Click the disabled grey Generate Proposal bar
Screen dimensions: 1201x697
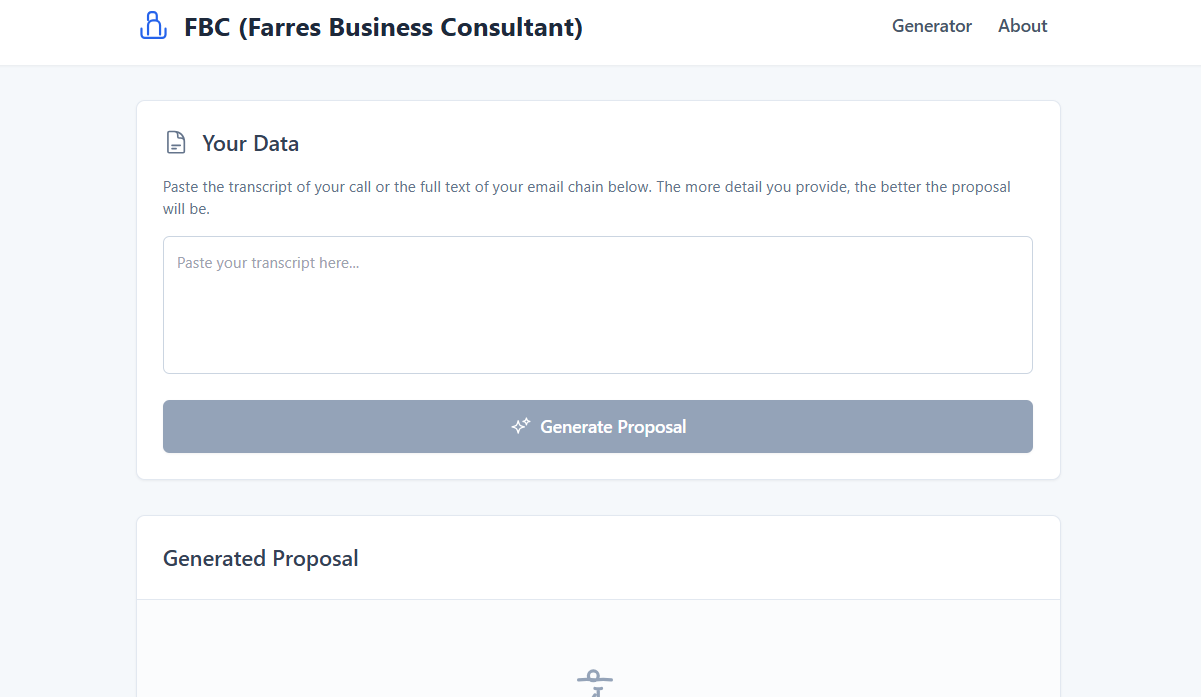tap(597, 426)
